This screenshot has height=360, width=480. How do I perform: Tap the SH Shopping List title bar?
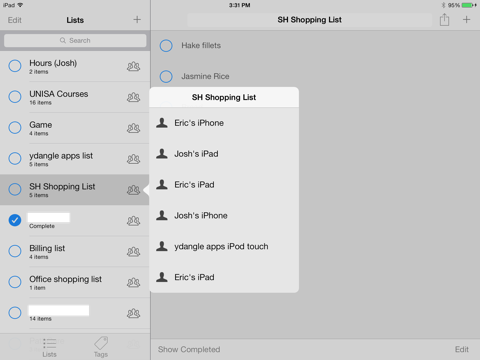coord(310,20)
